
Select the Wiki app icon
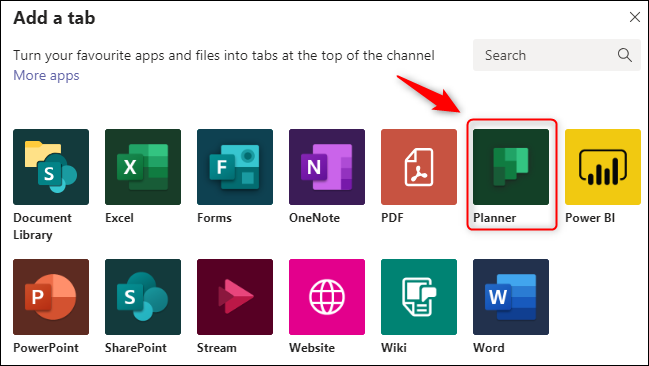tap(419, 297)
